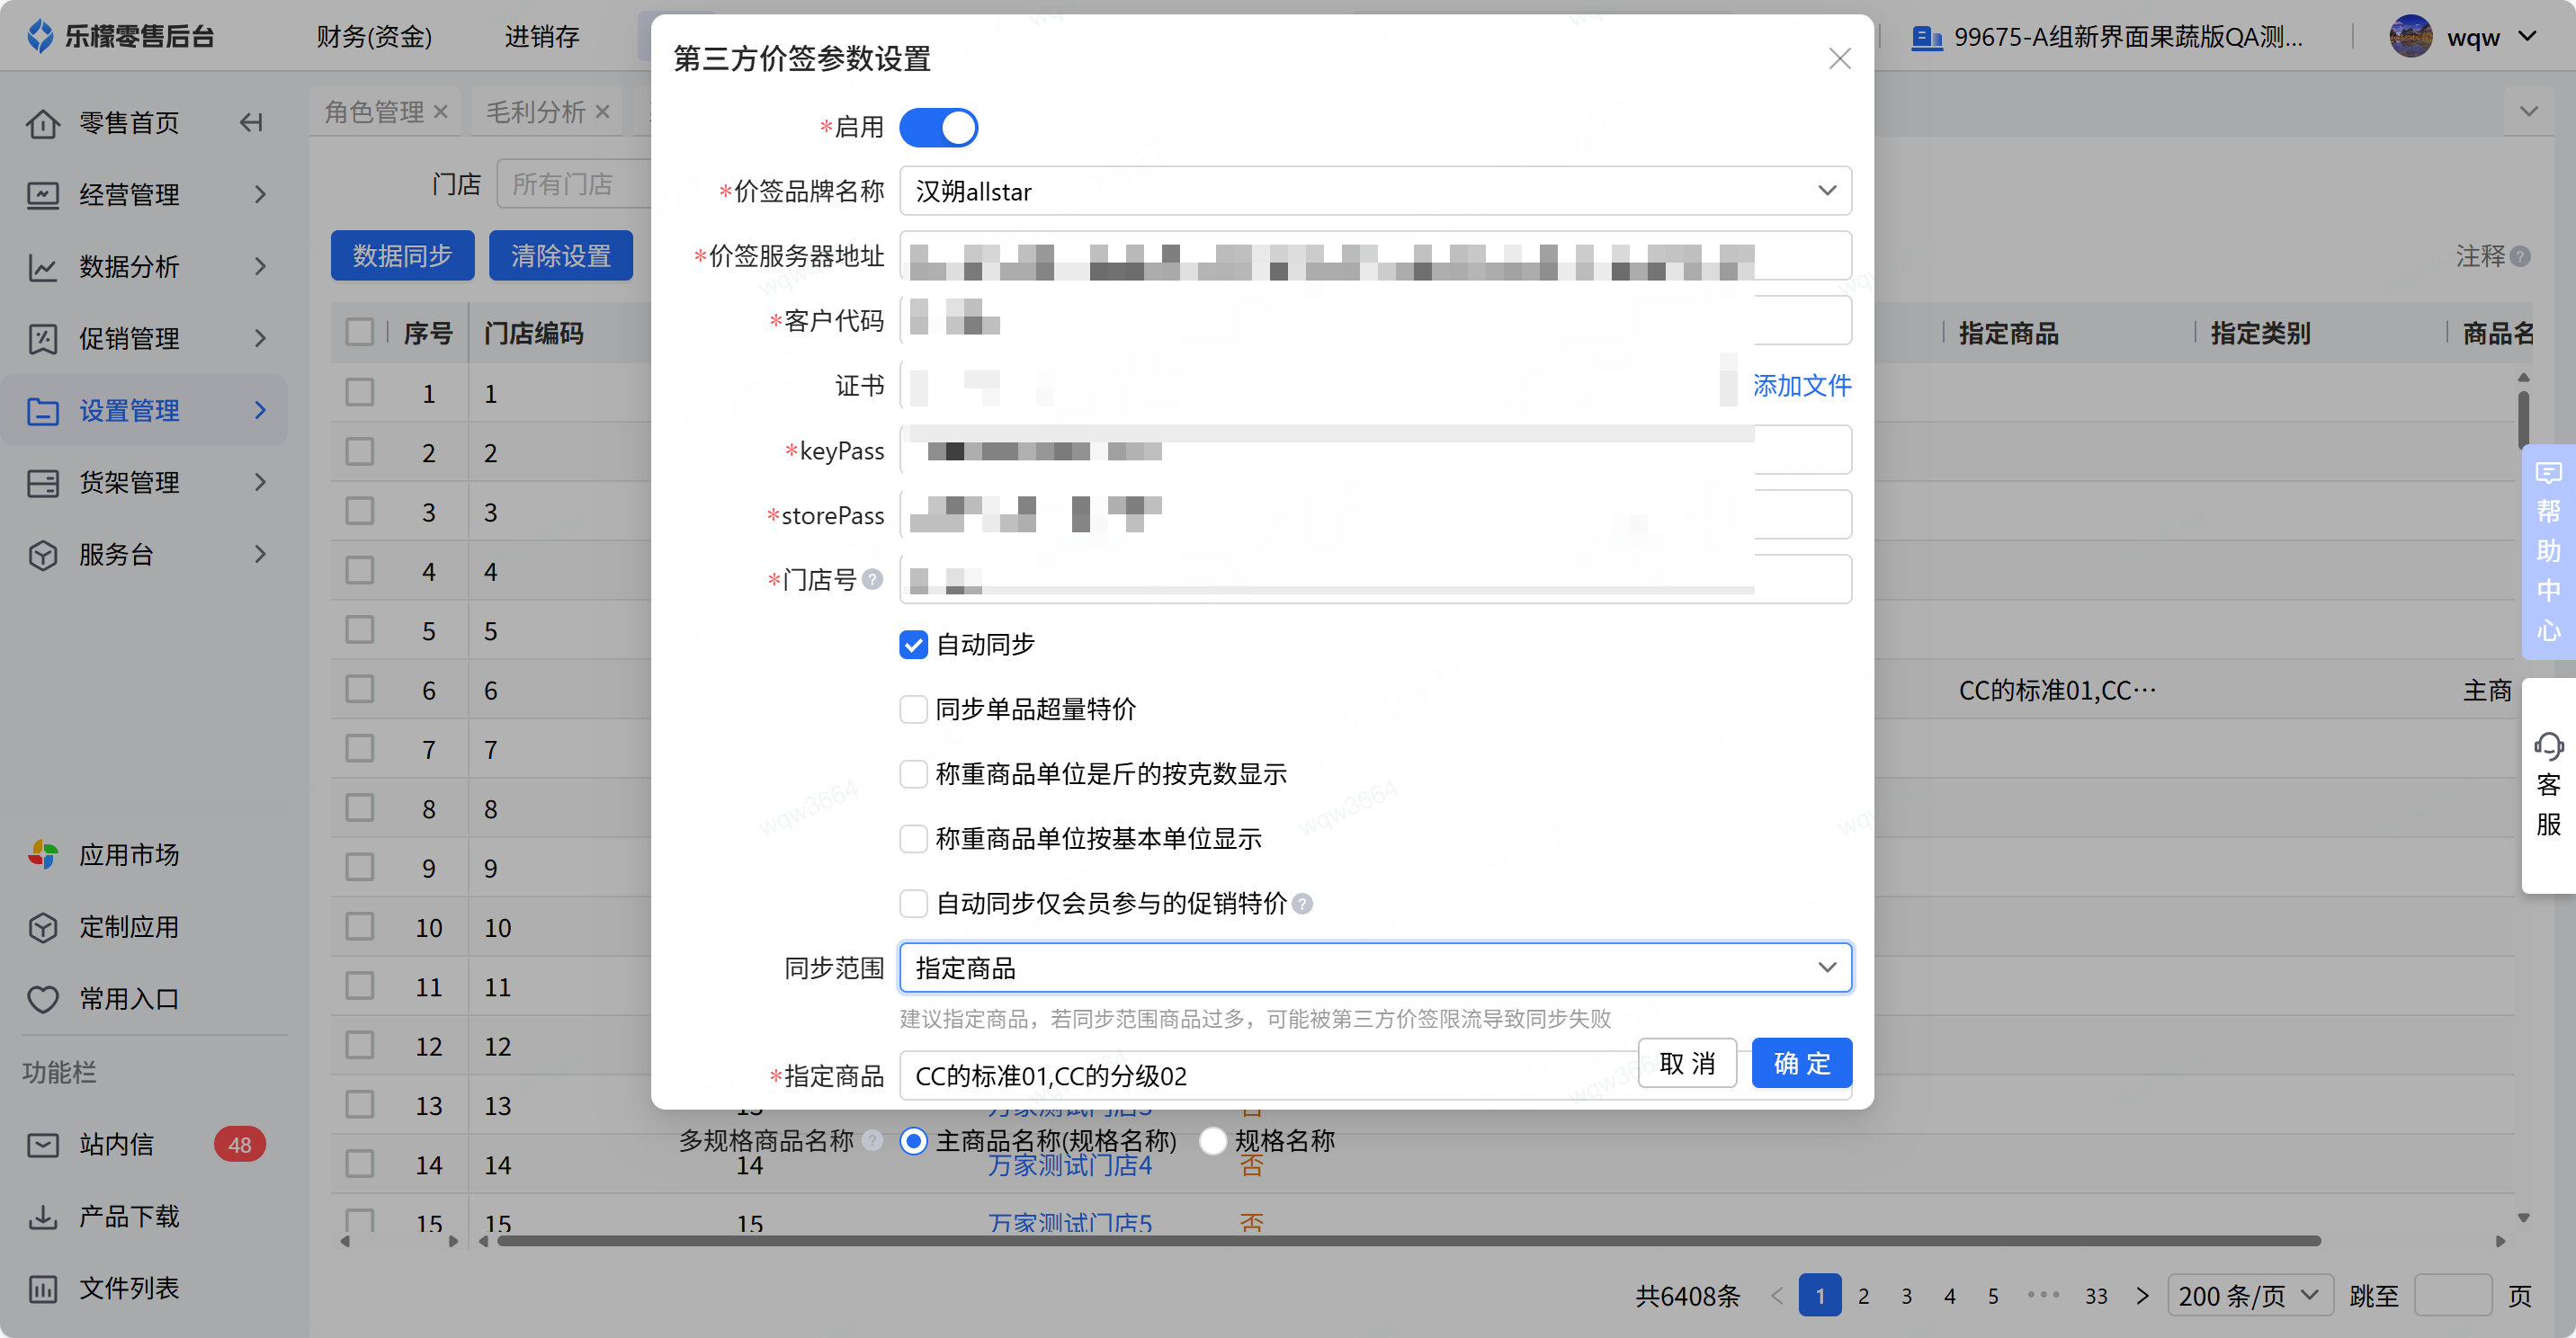Open the 价签品牌名称 dropdown
This screenshot has width=2576, height=1338.
tap(1375, 191)
